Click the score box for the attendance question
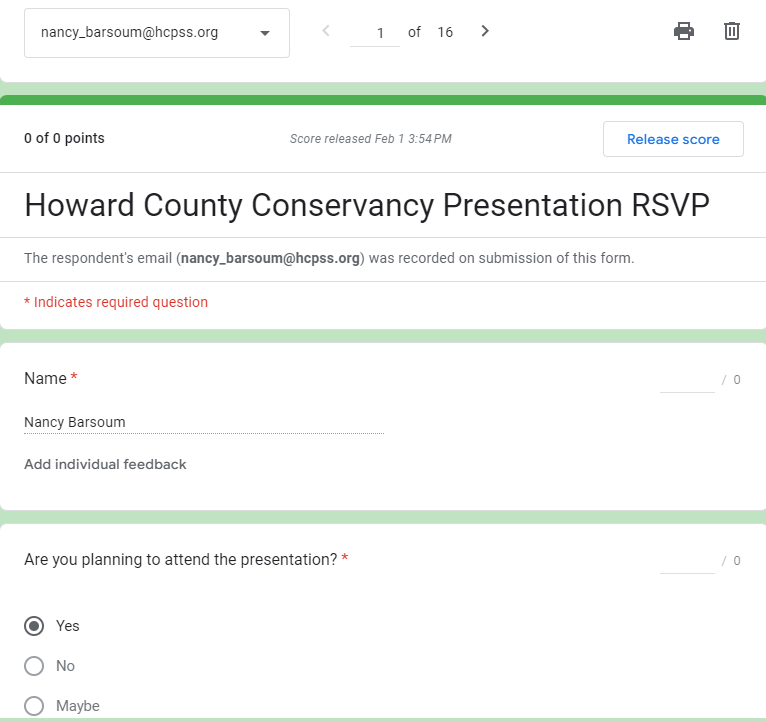 [x=687, y=561]
